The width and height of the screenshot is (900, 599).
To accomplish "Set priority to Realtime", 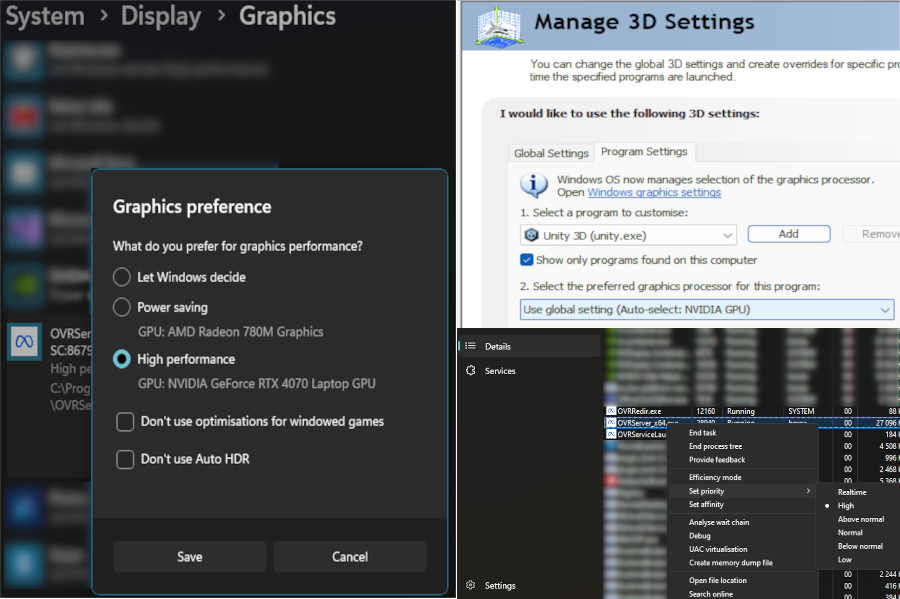I will (852, 492).
